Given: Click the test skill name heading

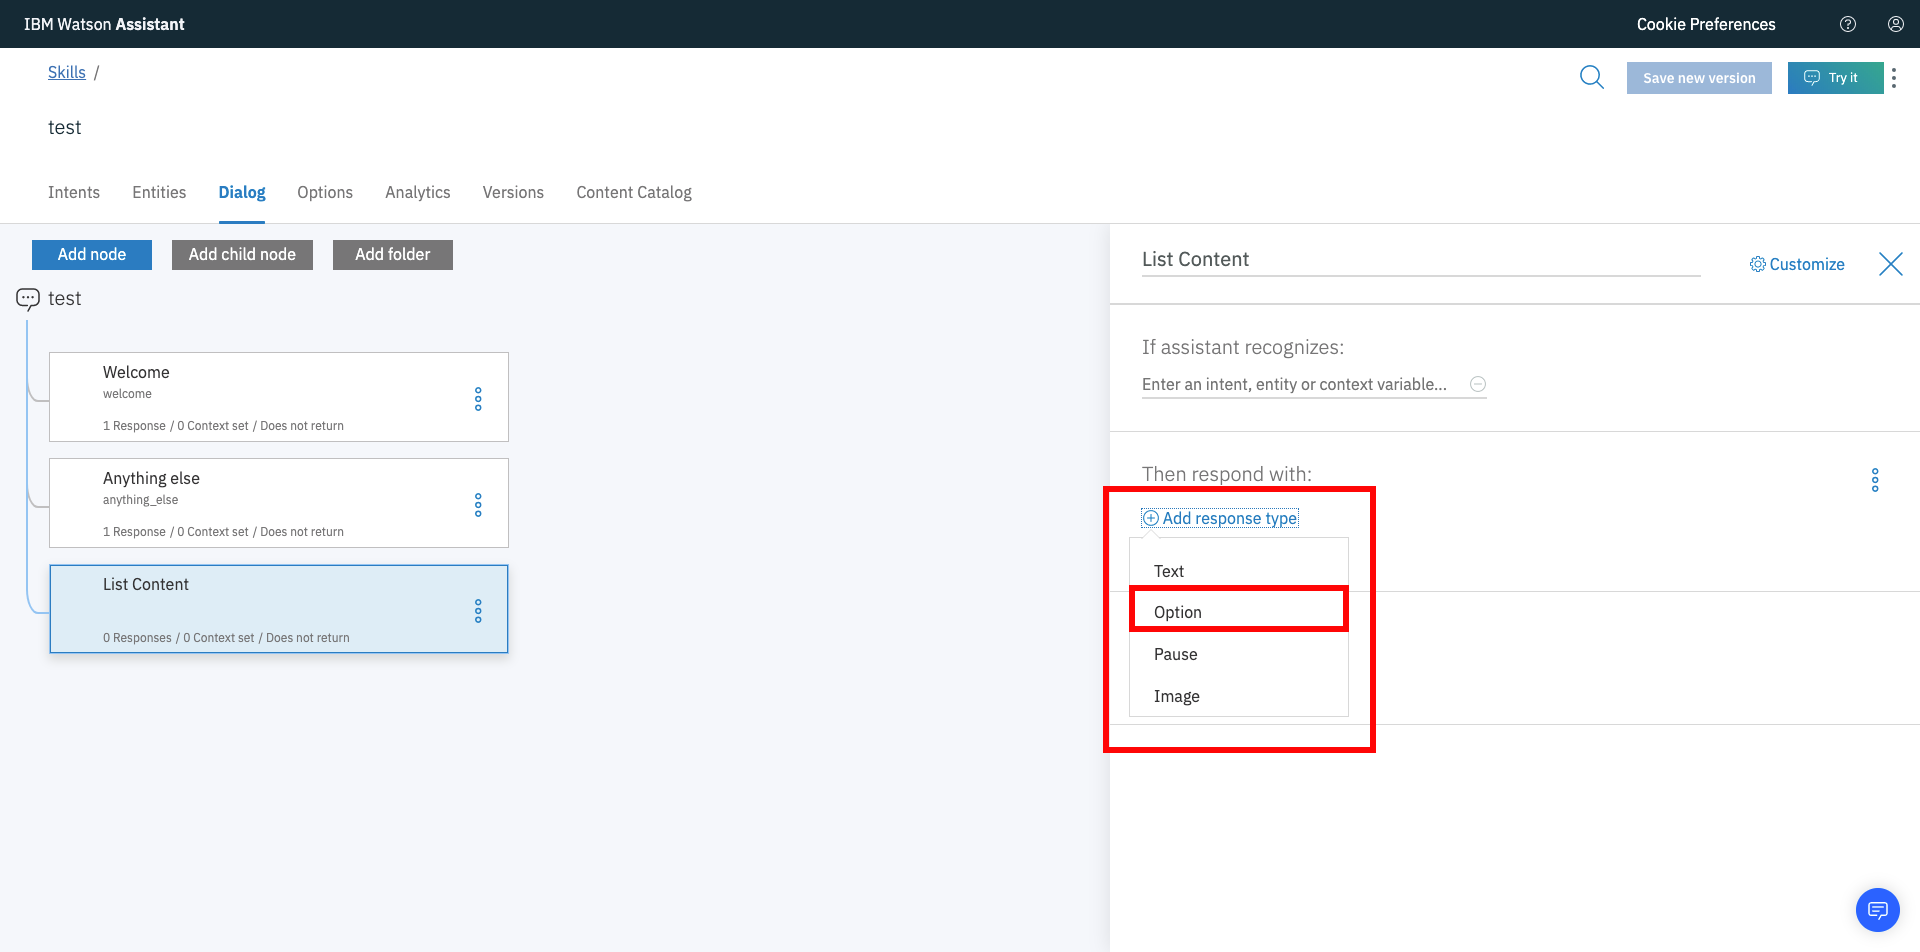Looking at the screenshot, I should point(65,127).
